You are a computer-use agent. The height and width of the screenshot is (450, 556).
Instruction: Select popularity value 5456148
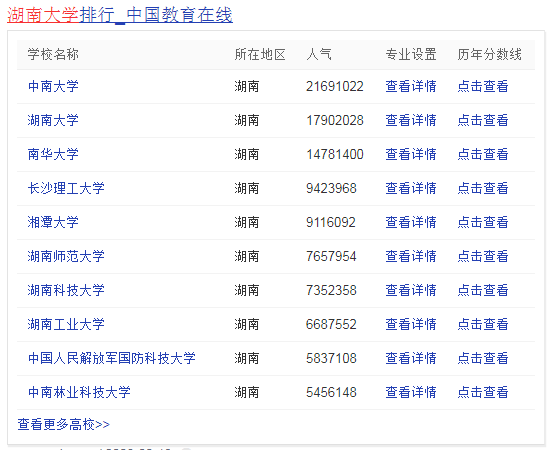(331, 393)
